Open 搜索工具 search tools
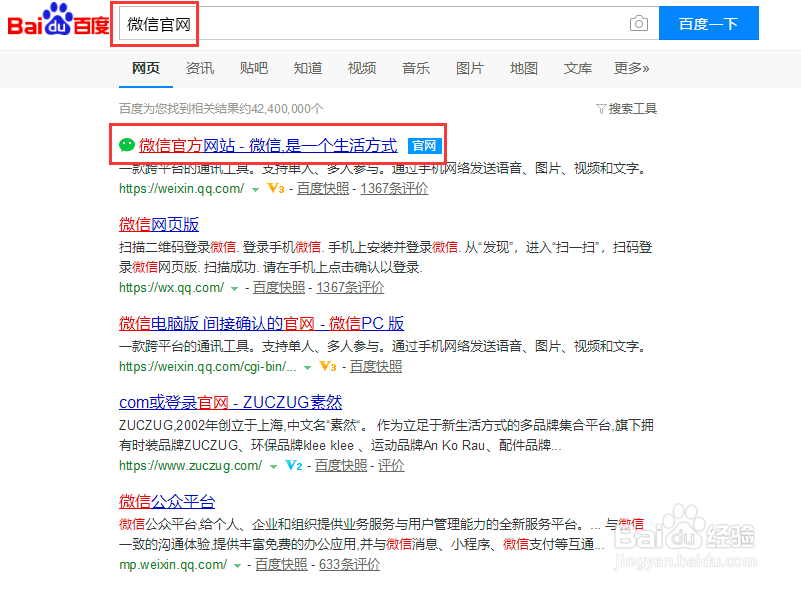The height and width of the screenshot is (589, 801). pyautogui.click(x=632, y=109)
